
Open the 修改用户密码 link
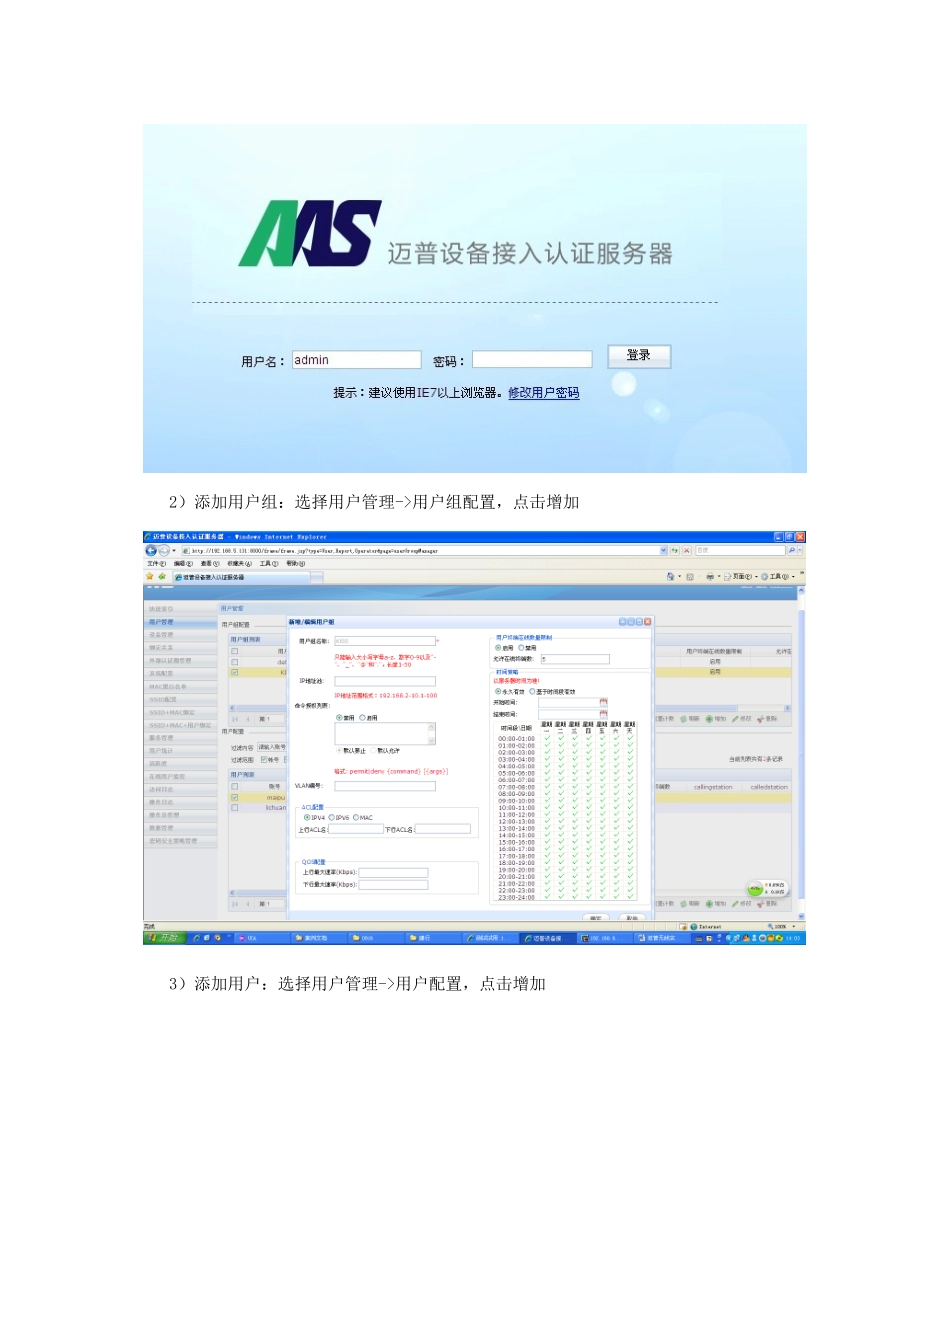pyautogui.click(x=543, y=393)
